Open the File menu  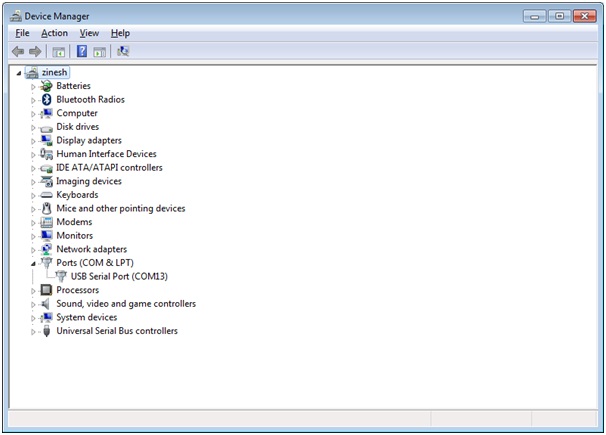click(22, 33)
